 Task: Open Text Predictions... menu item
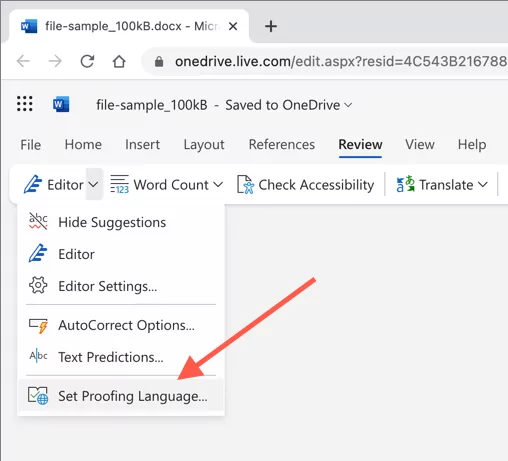[121, 357]
